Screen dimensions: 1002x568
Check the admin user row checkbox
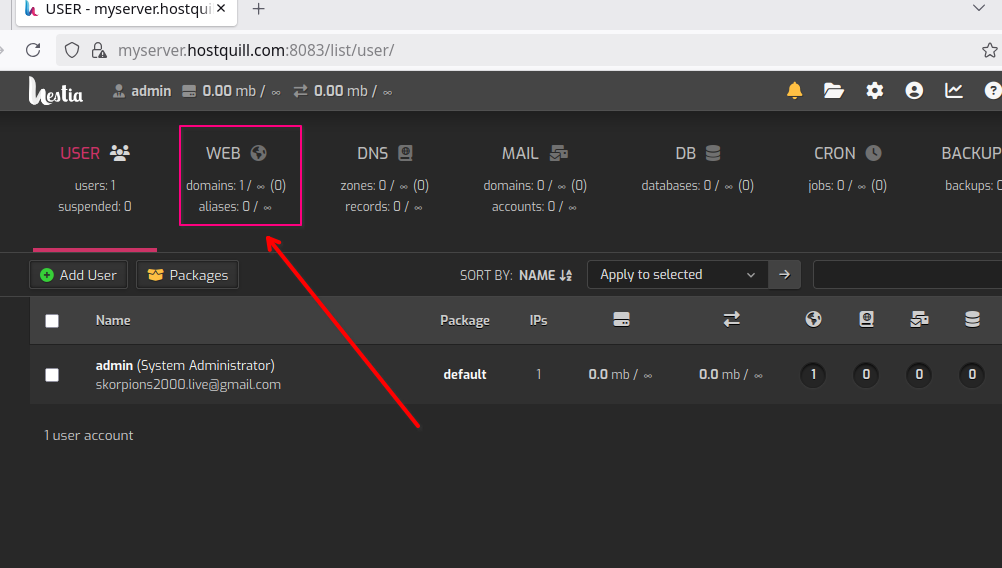coord(52,375)
